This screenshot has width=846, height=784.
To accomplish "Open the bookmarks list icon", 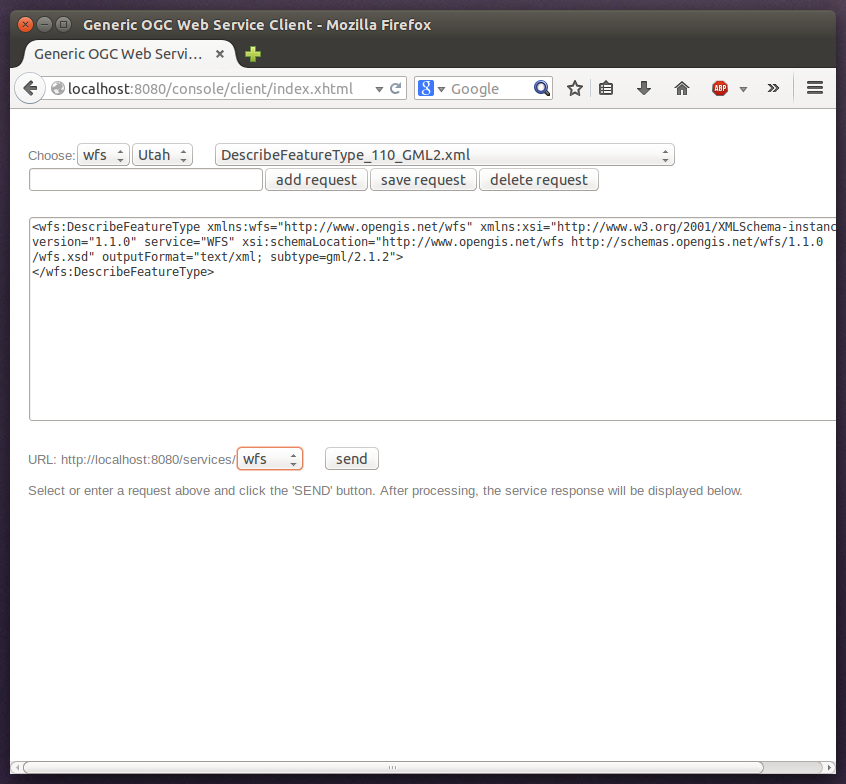I will click(606, 88).
